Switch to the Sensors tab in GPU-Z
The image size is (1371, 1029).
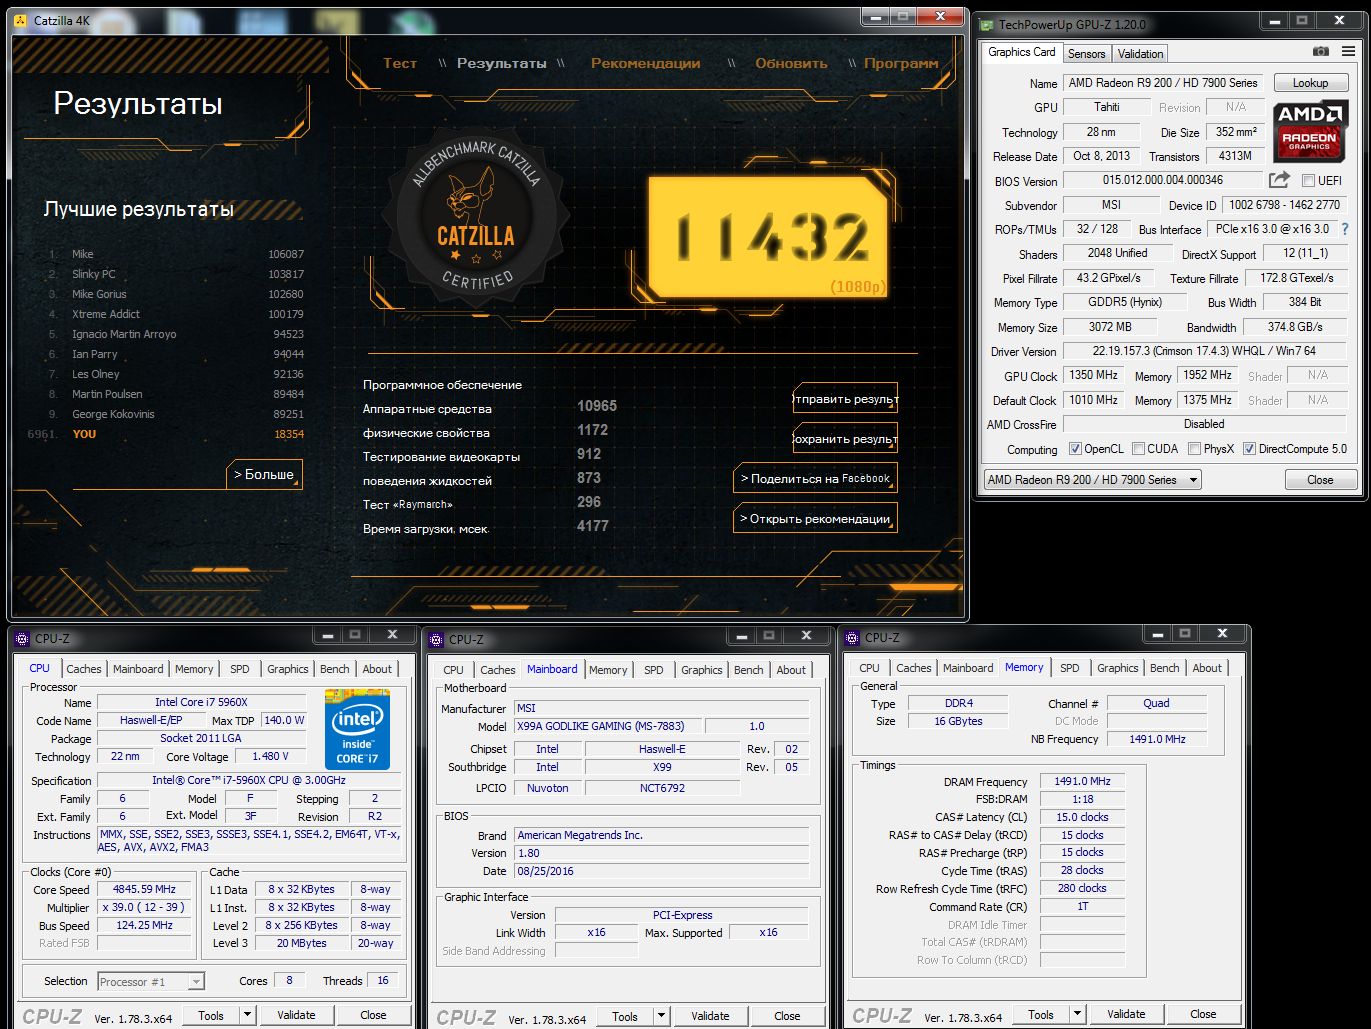point(1086,54)
